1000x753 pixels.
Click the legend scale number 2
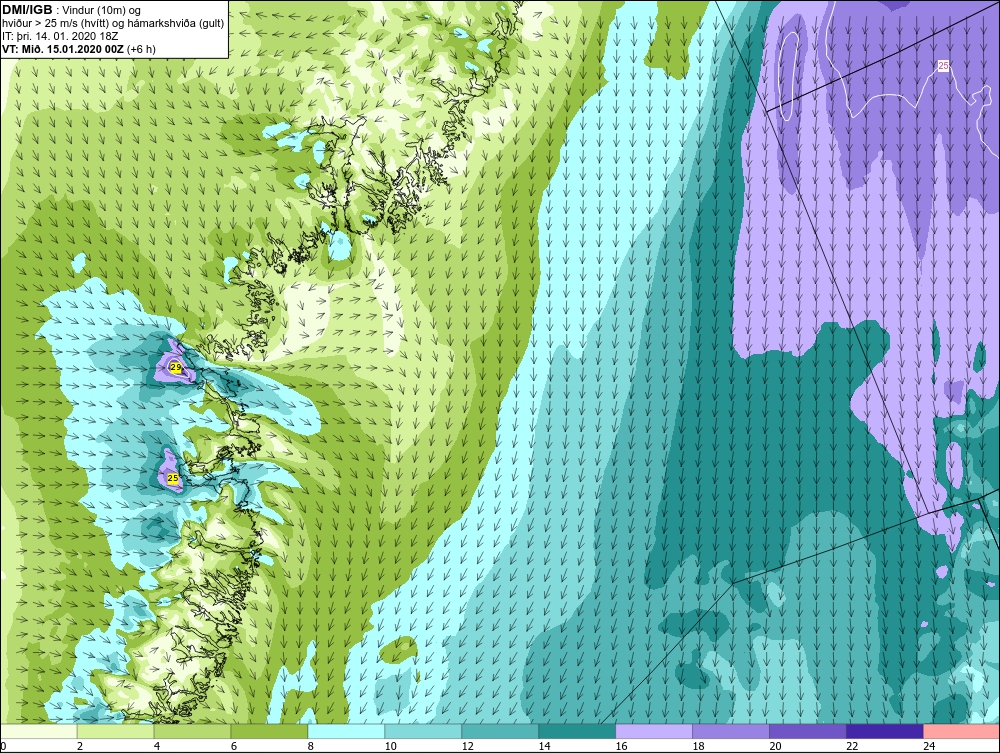[x=80, y=746]
